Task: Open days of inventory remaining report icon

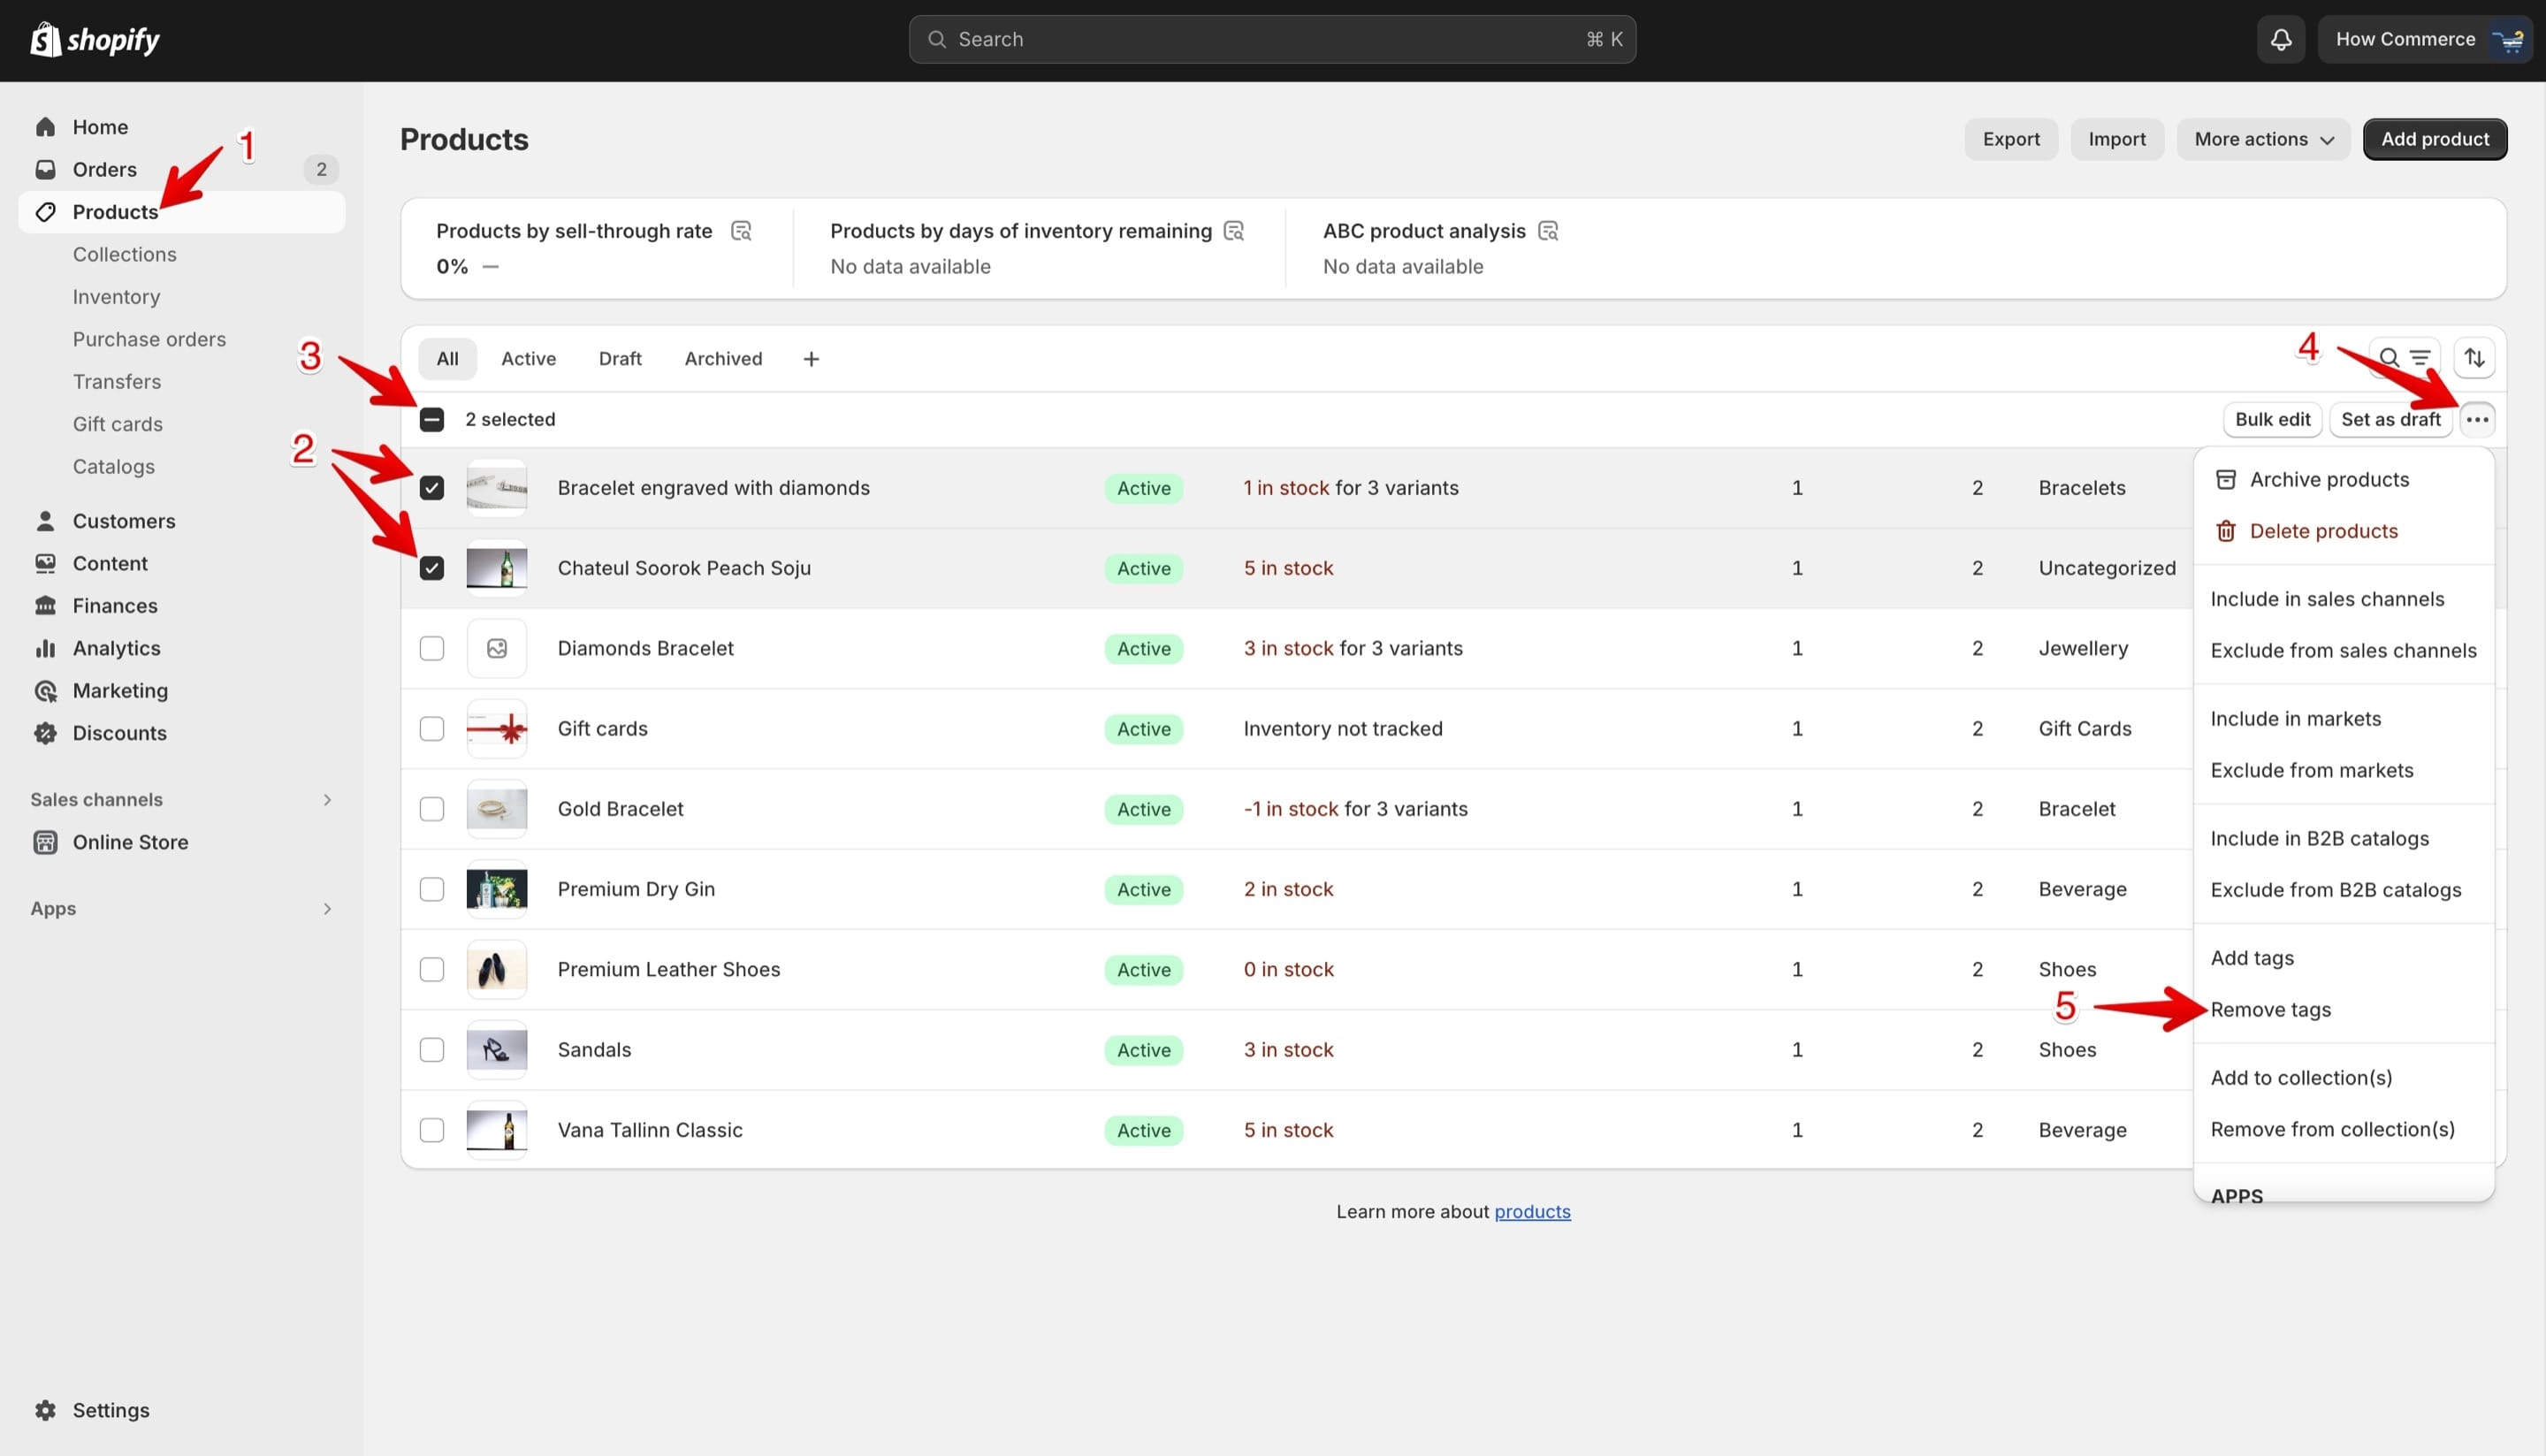Action: click(1234, 231)
